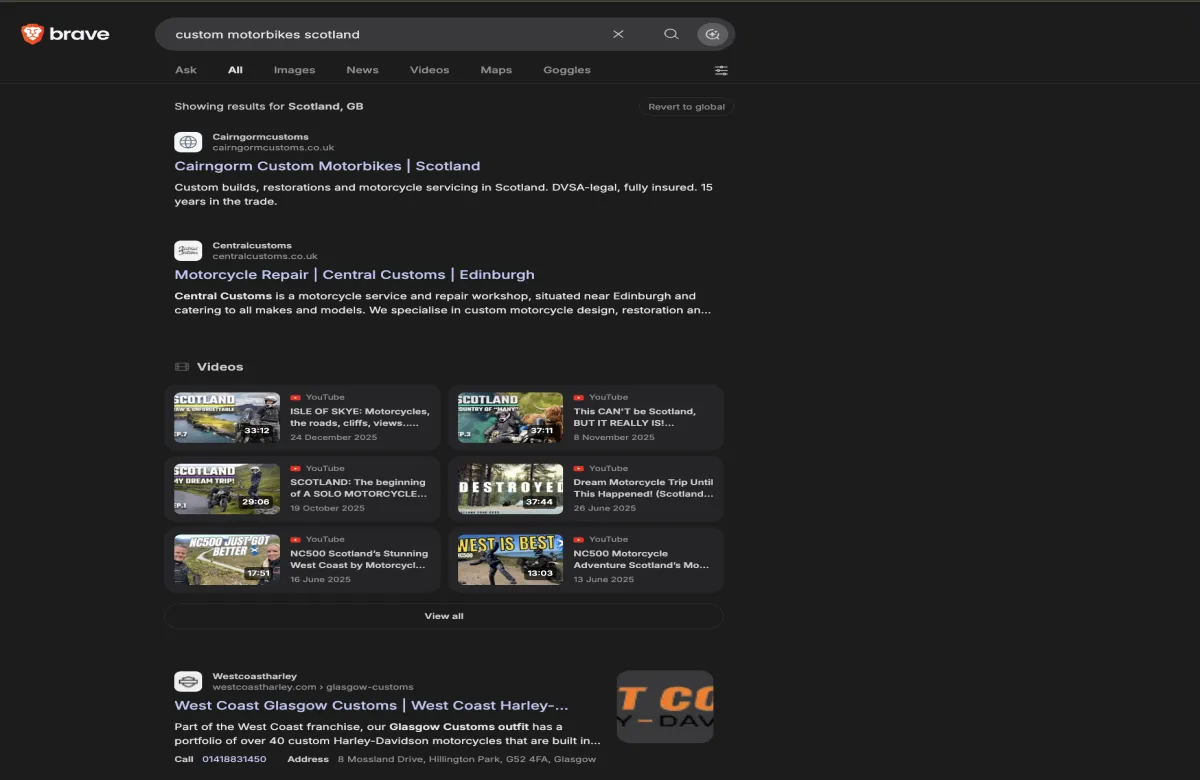Image resolution: width=1200 pixels, height=780 pixels.
Task: Submit search with the magnifier icon
Action: 671,34
